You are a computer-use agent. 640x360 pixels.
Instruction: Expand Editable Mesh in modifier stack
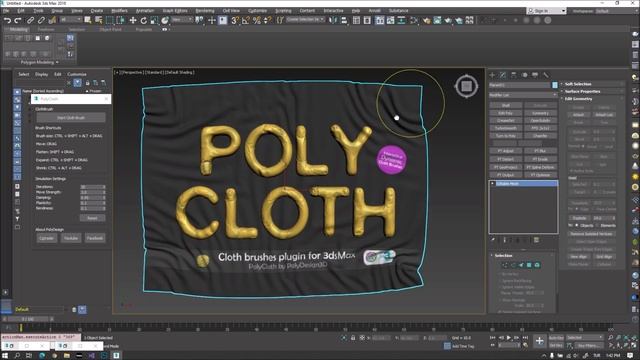493,184
